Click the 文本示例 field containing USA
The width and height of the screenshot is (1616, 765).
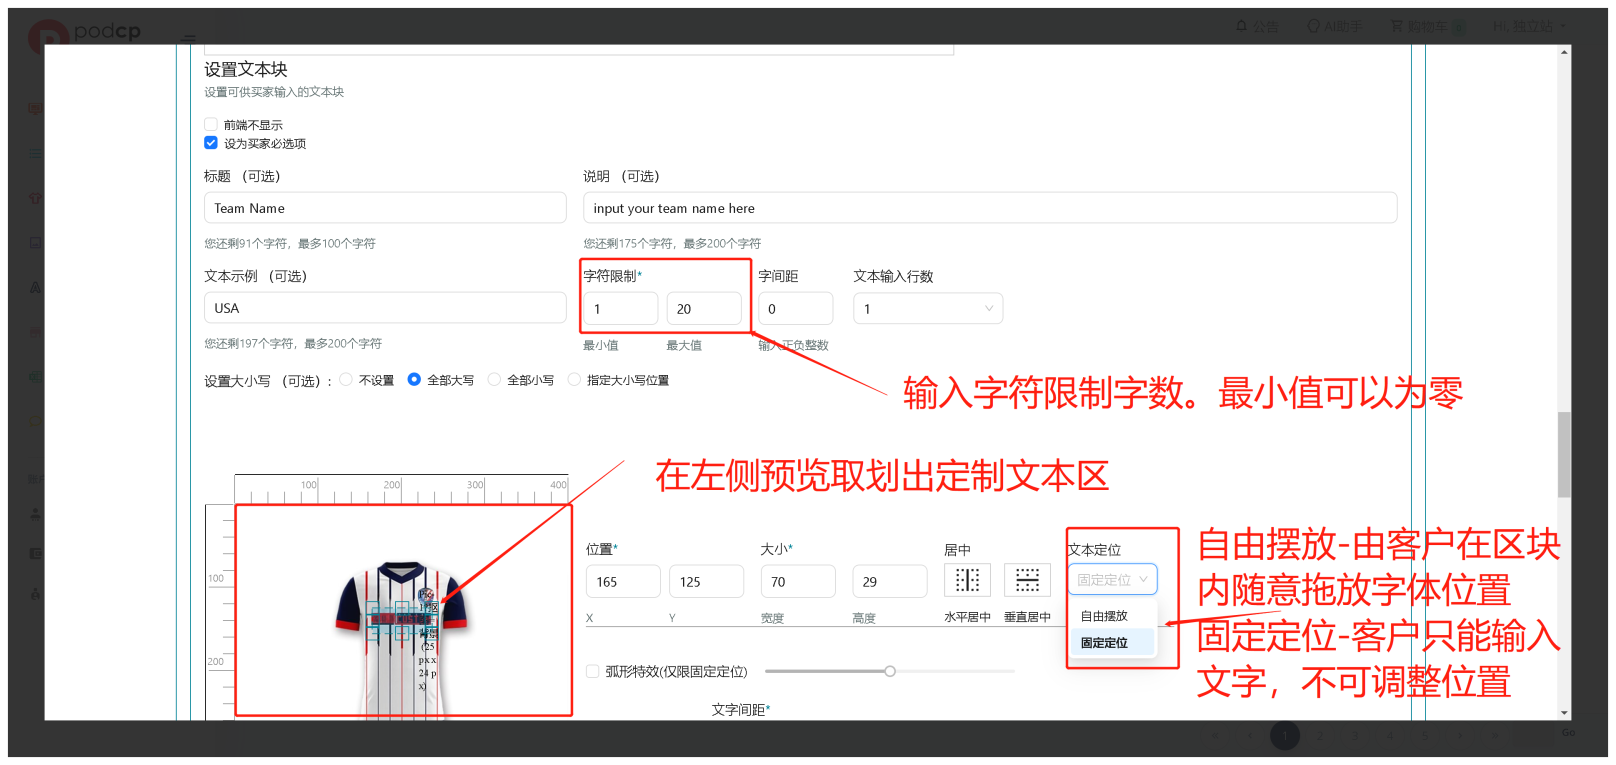click(385, 308)
